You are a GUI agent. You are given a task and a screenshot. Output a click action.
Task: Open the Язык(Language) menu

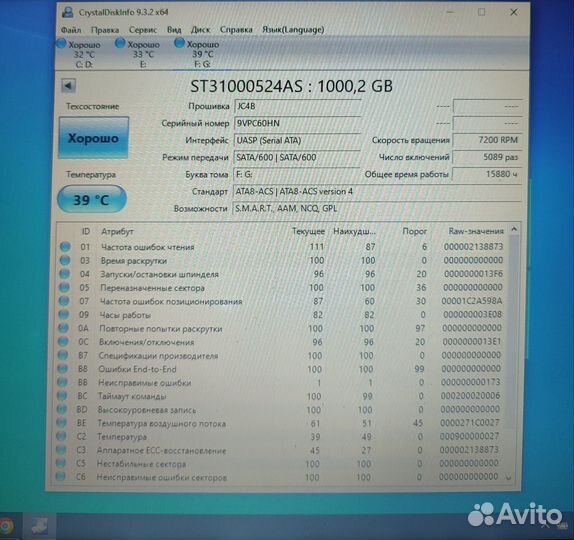[293, 30]
